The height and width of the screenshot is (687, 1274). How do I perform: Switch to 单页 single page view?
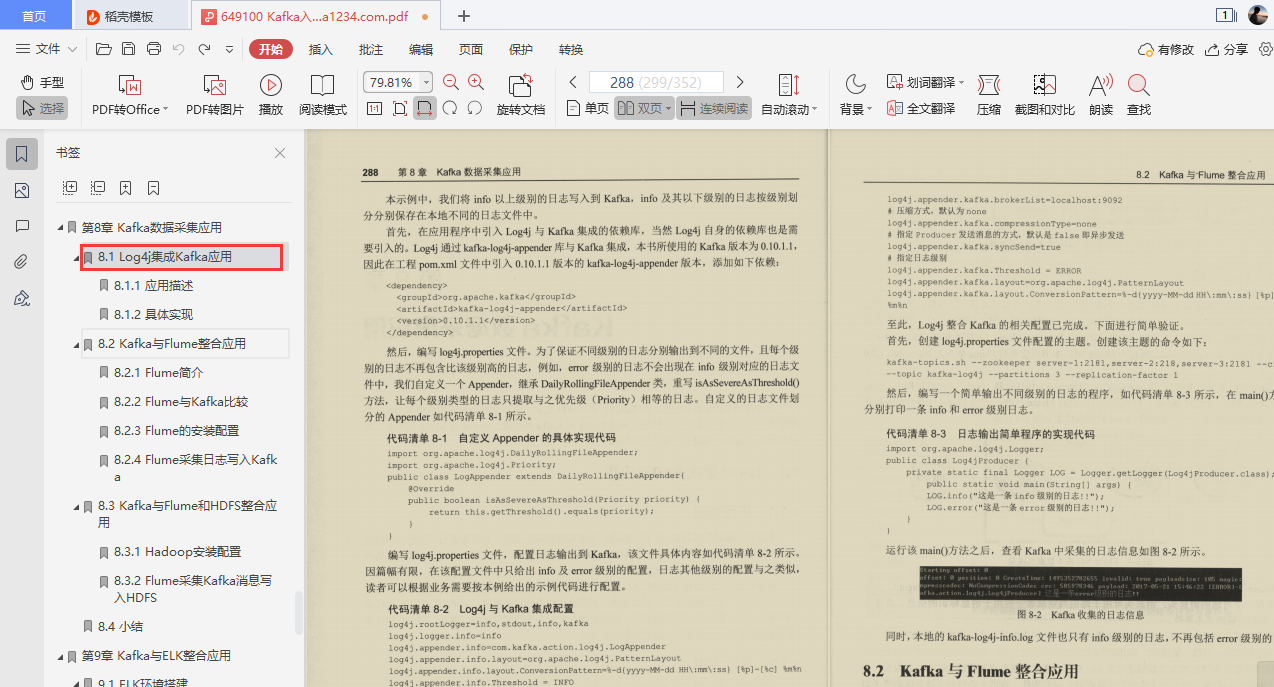point(585,108)
